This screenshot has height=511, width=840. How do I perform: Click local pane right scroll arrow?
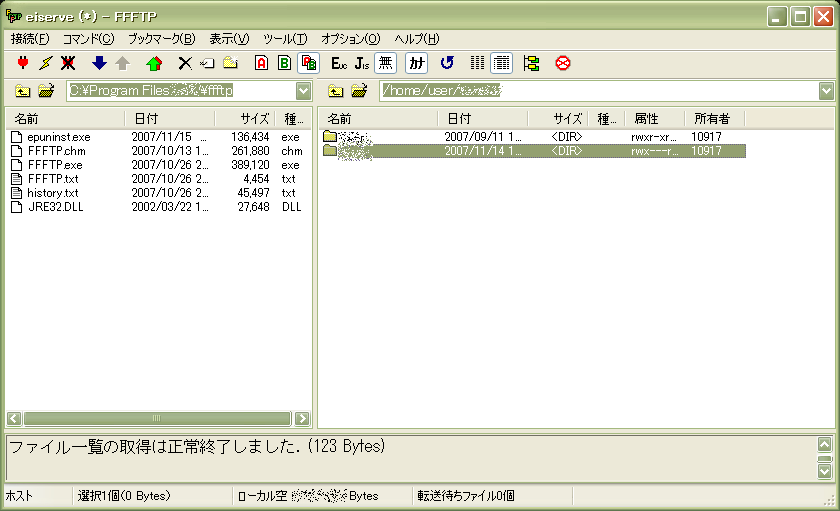(x=302, y=418)
